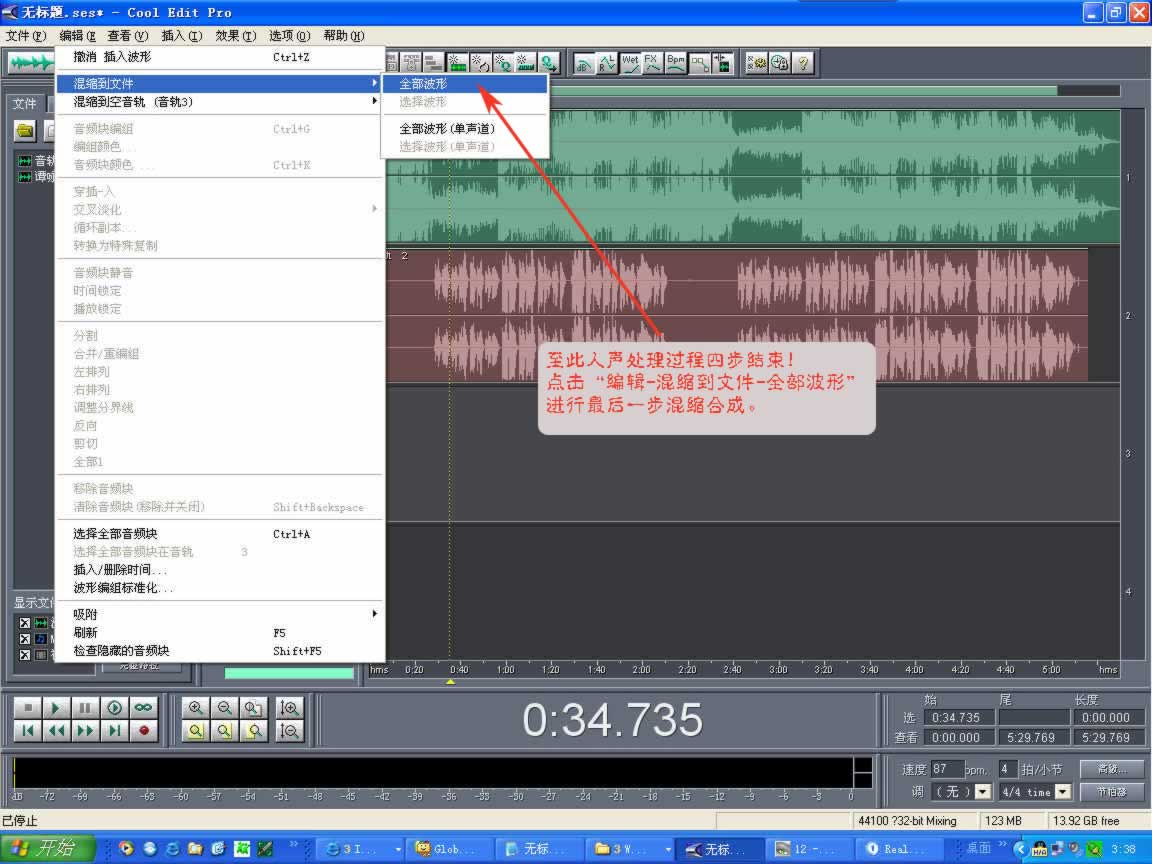Image resolution: width=1152 pixels, height=864 pixels.
Task: Click the zoom out full icon
Action: tap(253, 708)
